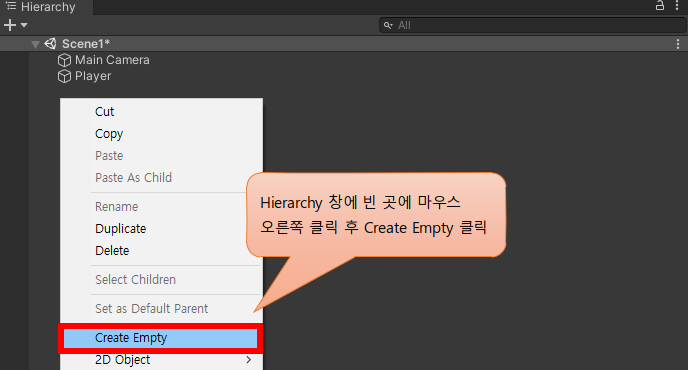Choose Copy from the context menu
This screenshot has height=370, width=688.
click(109, 133)
